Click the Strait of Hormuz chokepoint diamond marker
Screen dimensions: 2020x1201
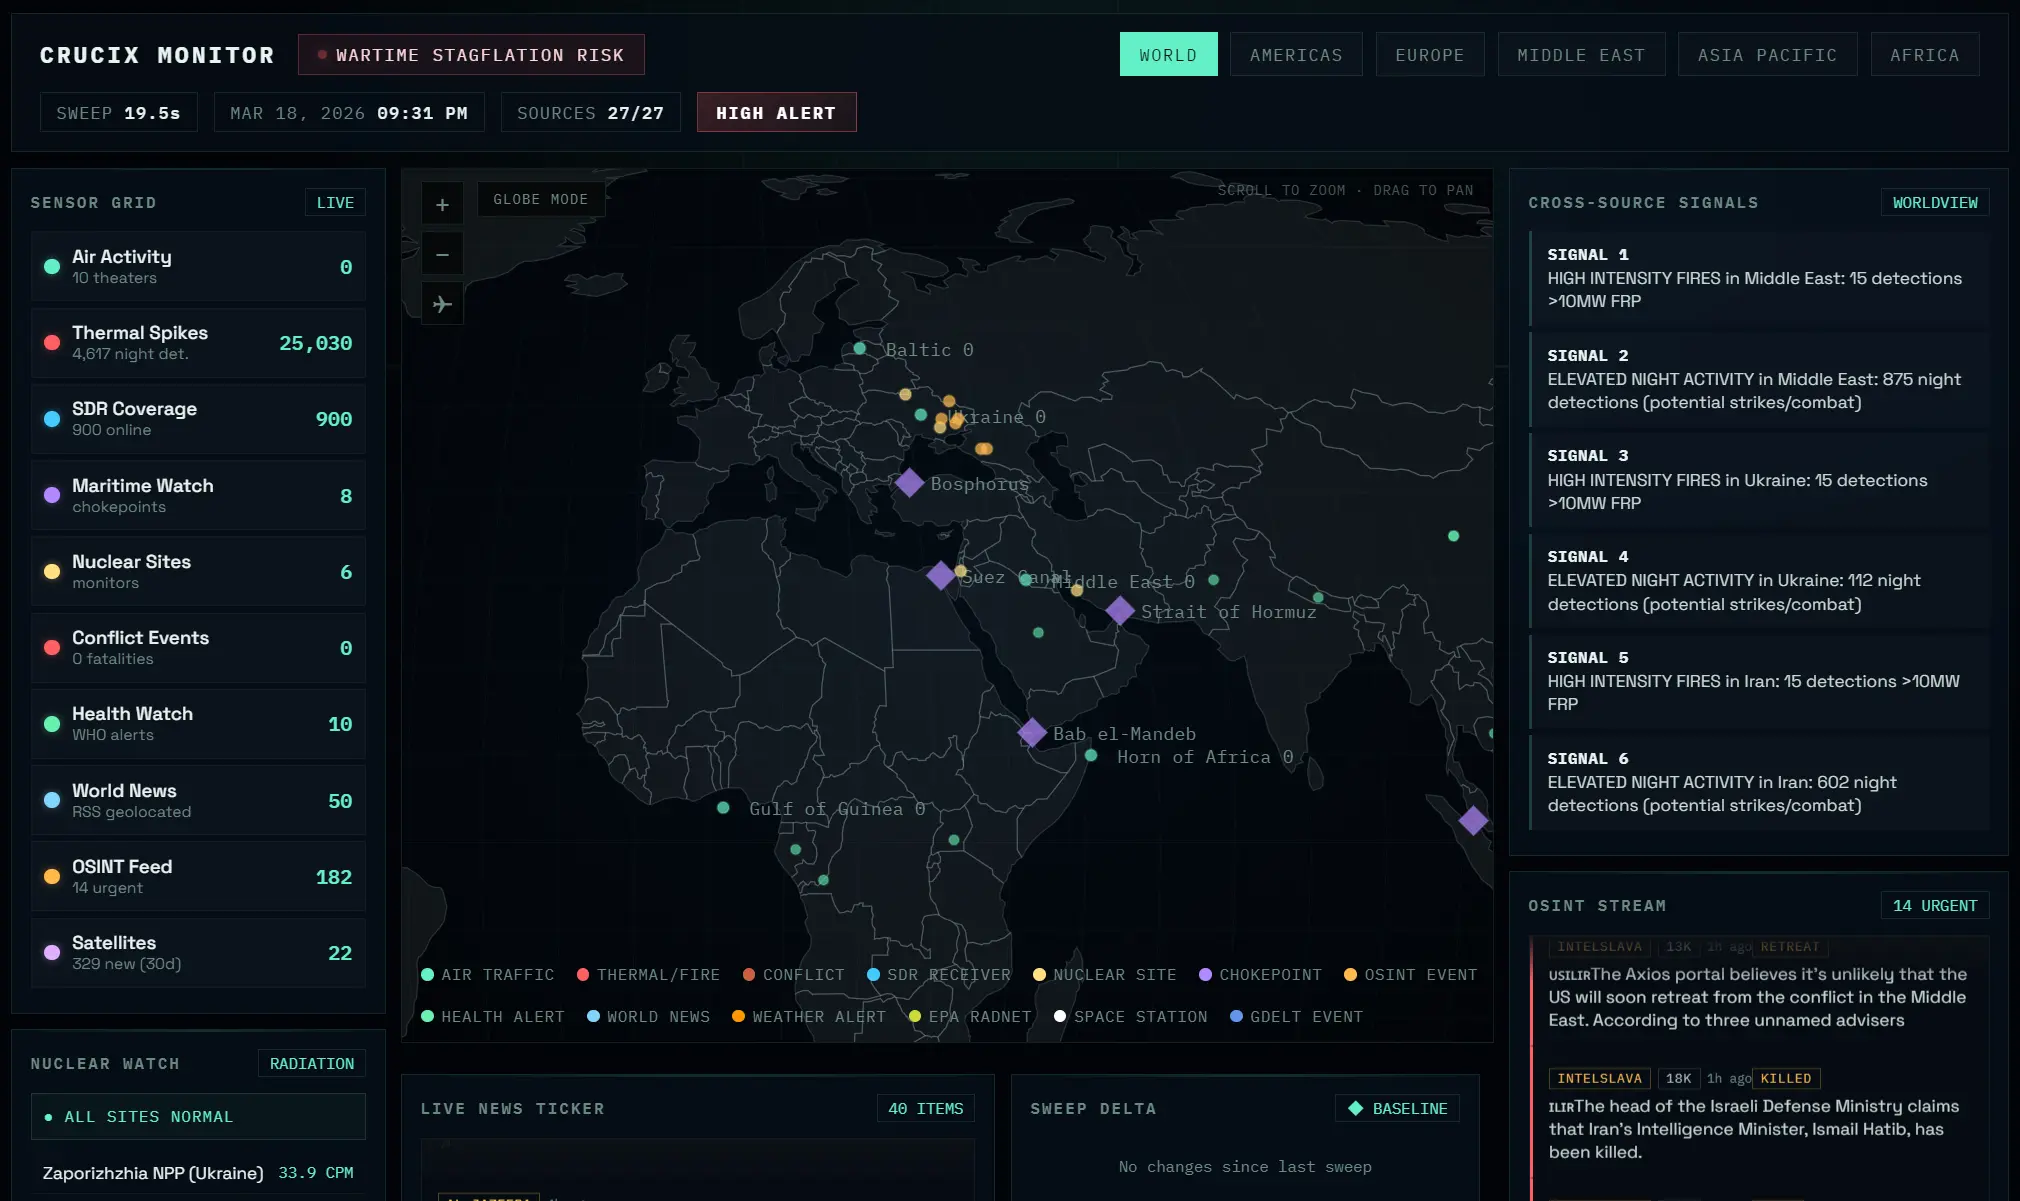1119,611
